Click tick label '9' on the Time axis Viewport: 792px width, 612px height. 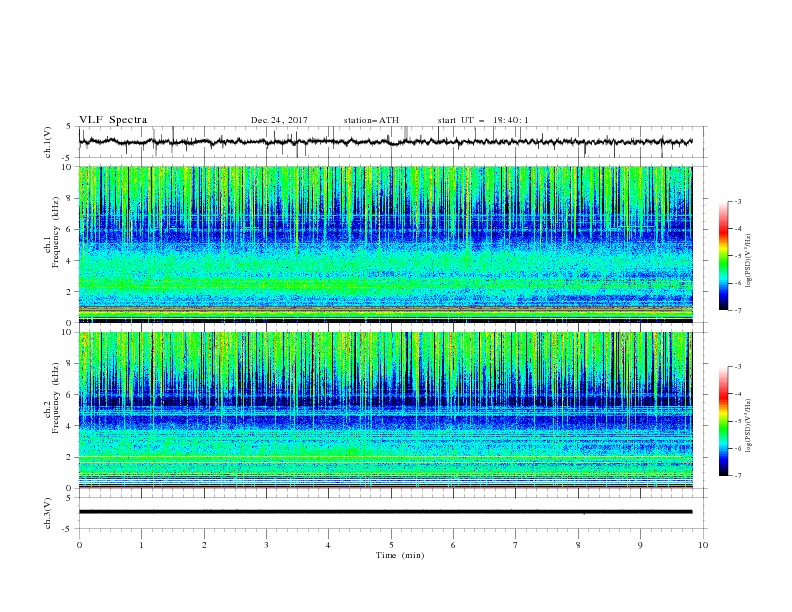tap(640, 545)
